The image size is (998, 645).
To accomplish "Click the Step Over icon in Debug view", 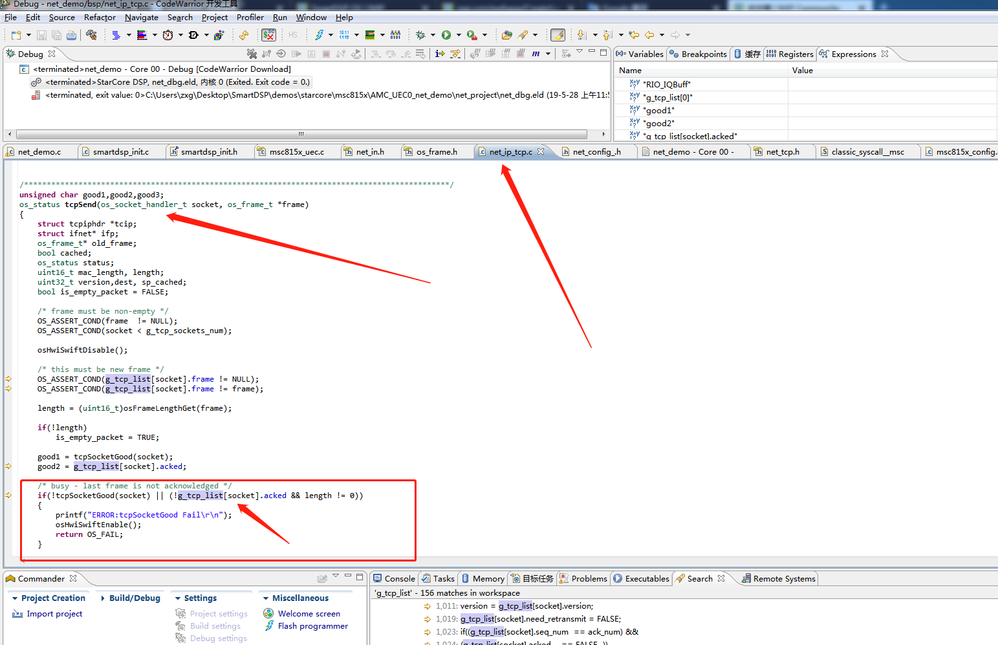I will [x=391, y=54].
